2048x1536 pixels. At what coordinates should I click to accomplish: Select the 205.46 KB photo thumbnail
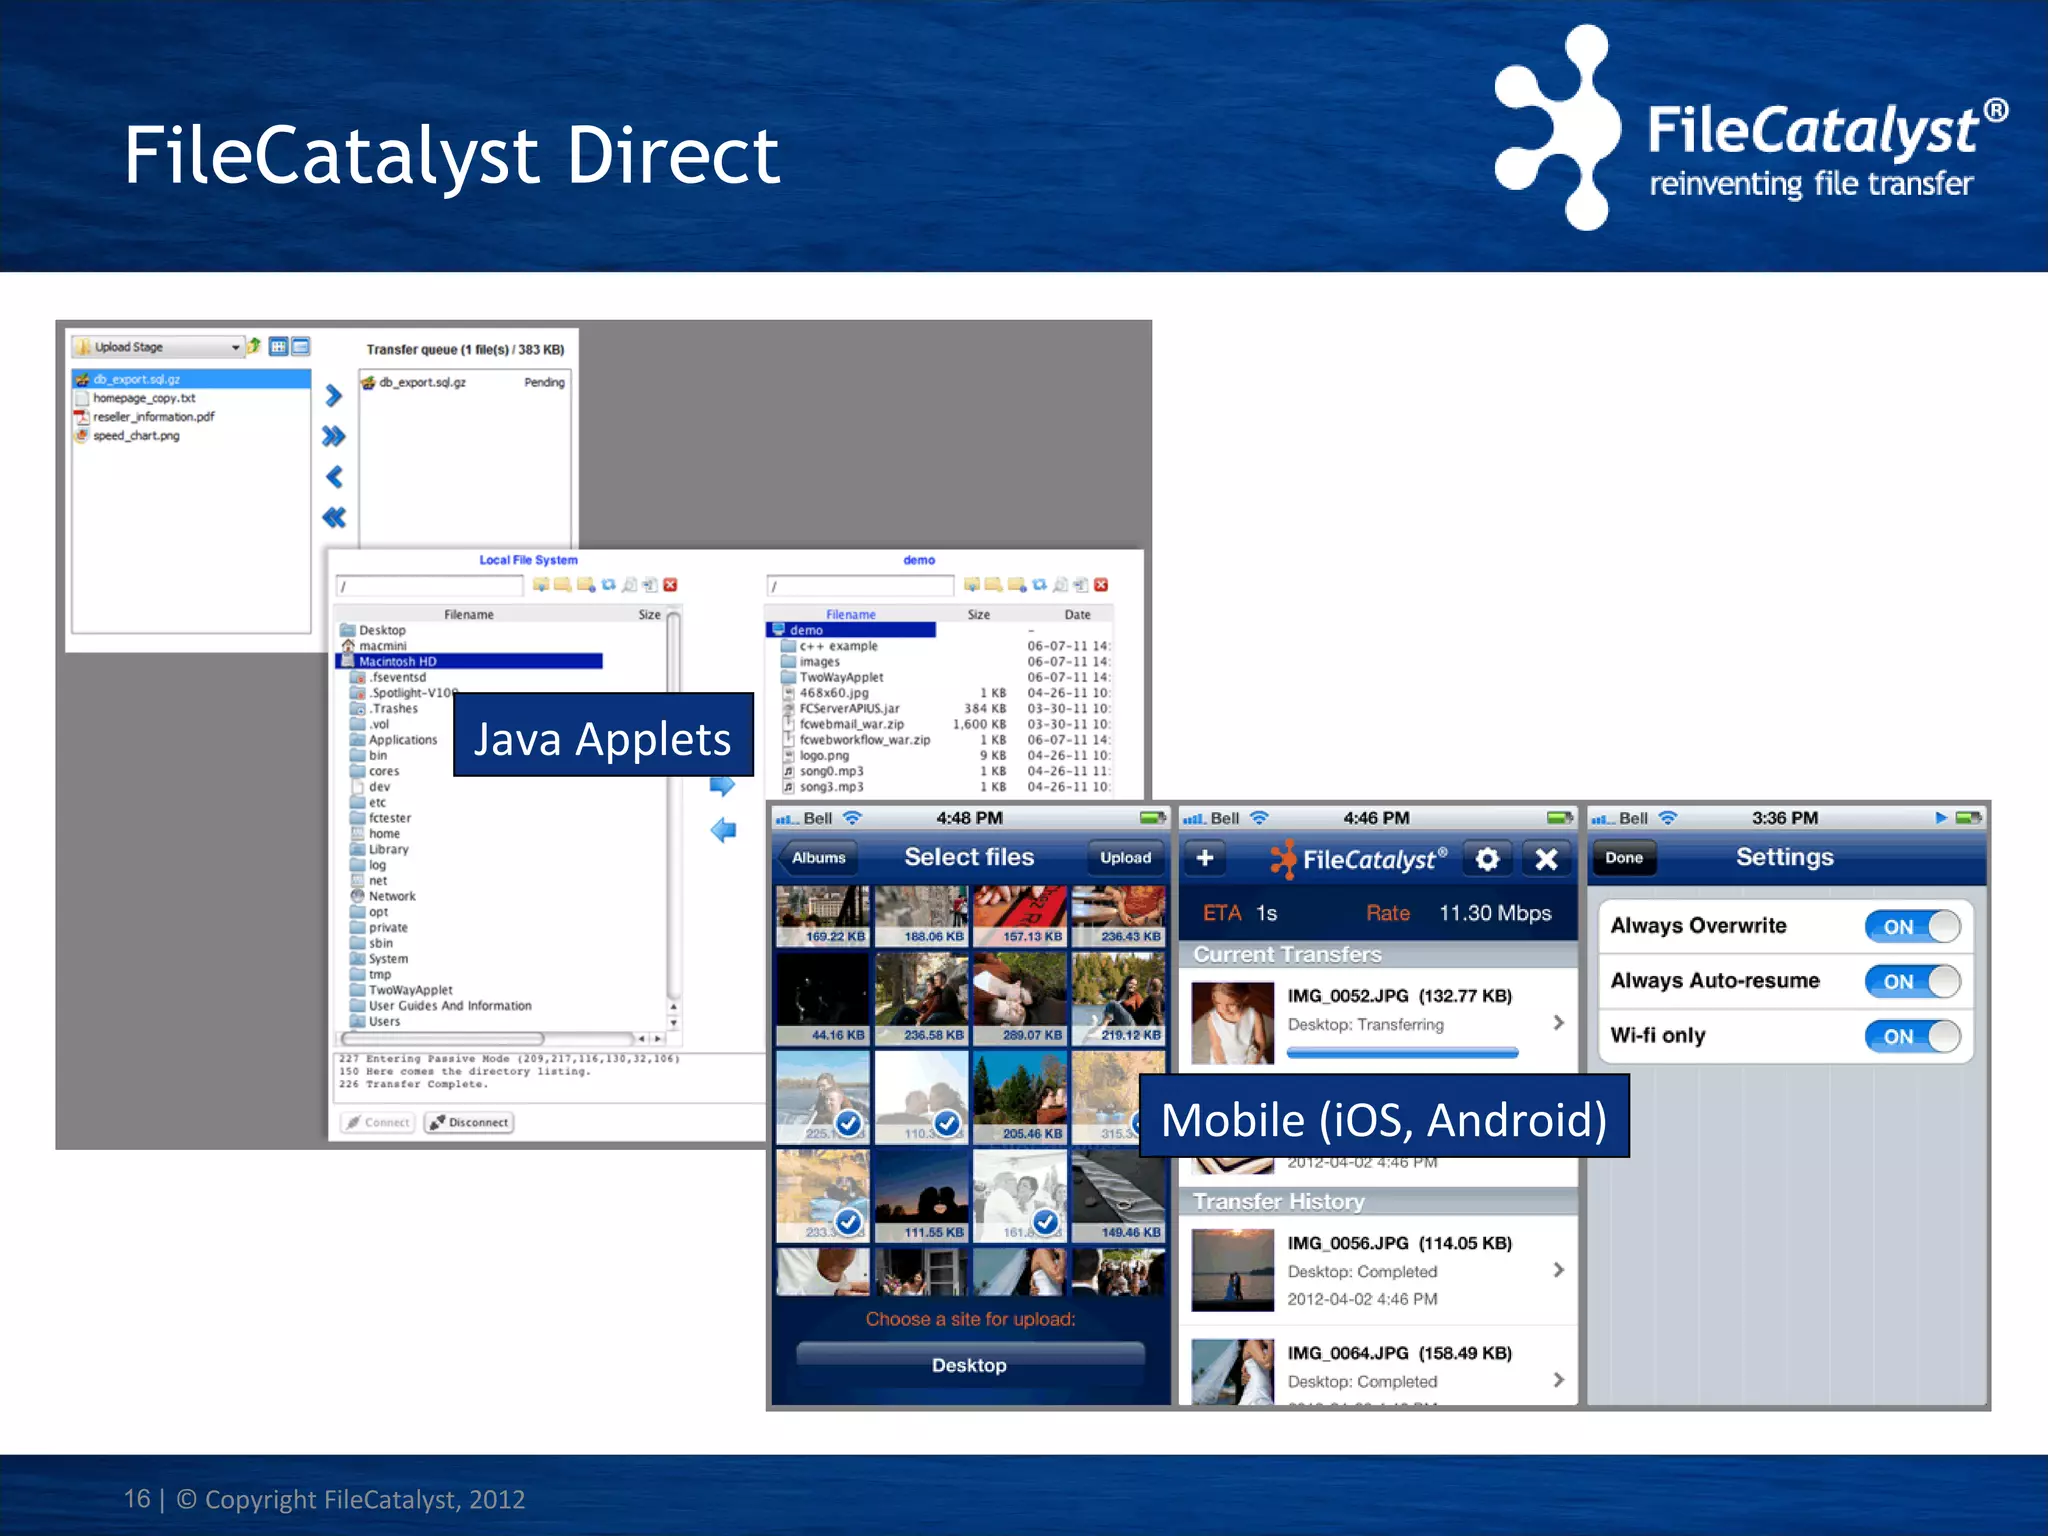tap(1019, 1098)
